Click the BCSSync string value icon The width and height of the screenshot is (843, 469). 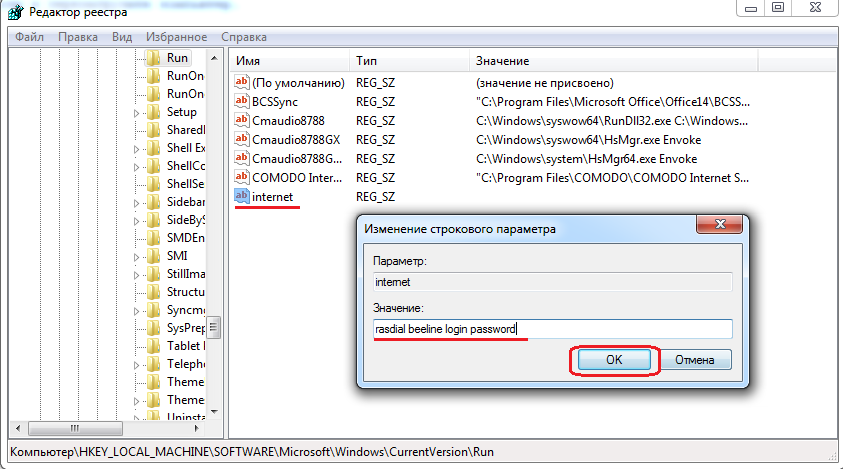[x=242, y=101]
